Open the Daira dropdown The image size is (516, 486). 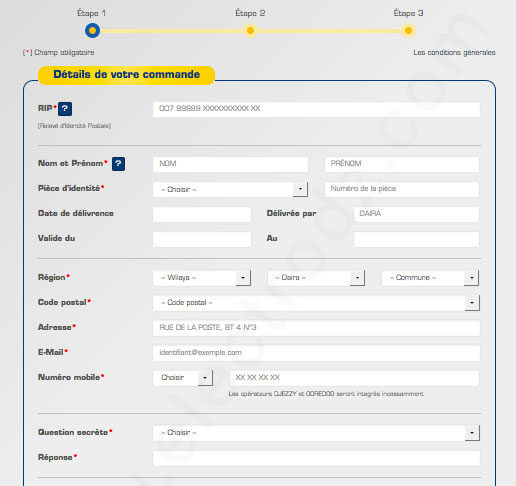click(316, 278)
